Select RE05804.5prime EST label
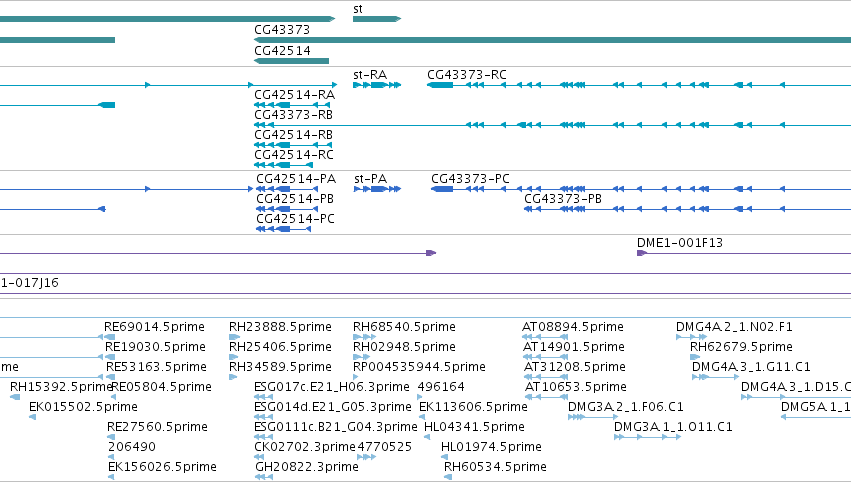 (x=162, y=388)
